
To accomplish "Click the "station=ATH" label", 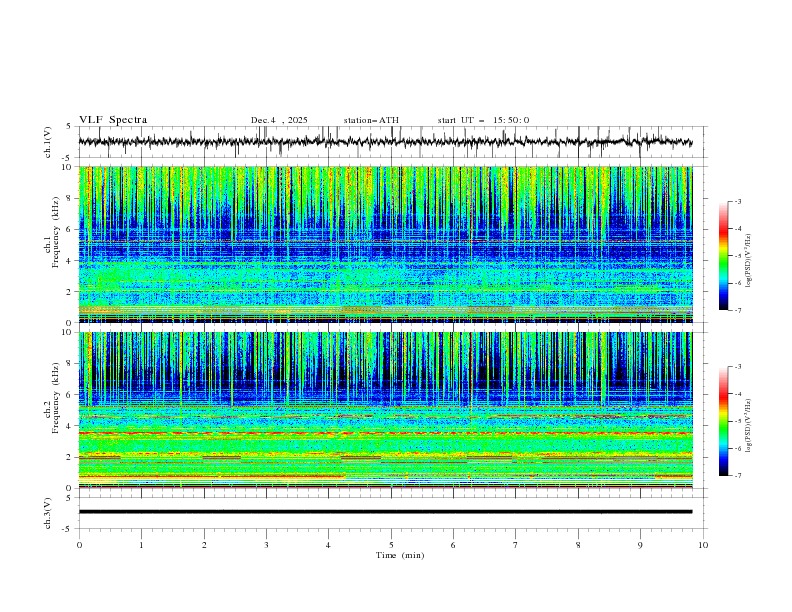I will (x=371, y=120).
